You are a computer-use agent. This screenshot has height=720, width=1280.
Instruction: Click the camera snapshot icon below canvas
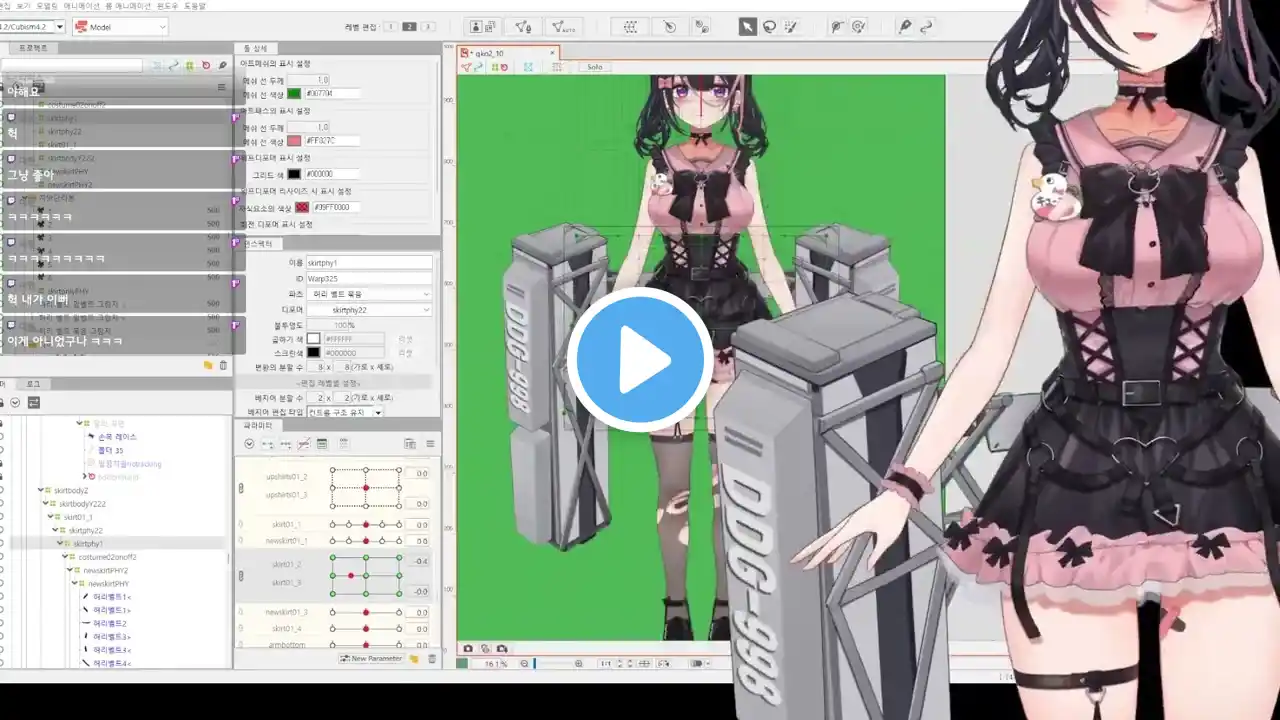468,648
